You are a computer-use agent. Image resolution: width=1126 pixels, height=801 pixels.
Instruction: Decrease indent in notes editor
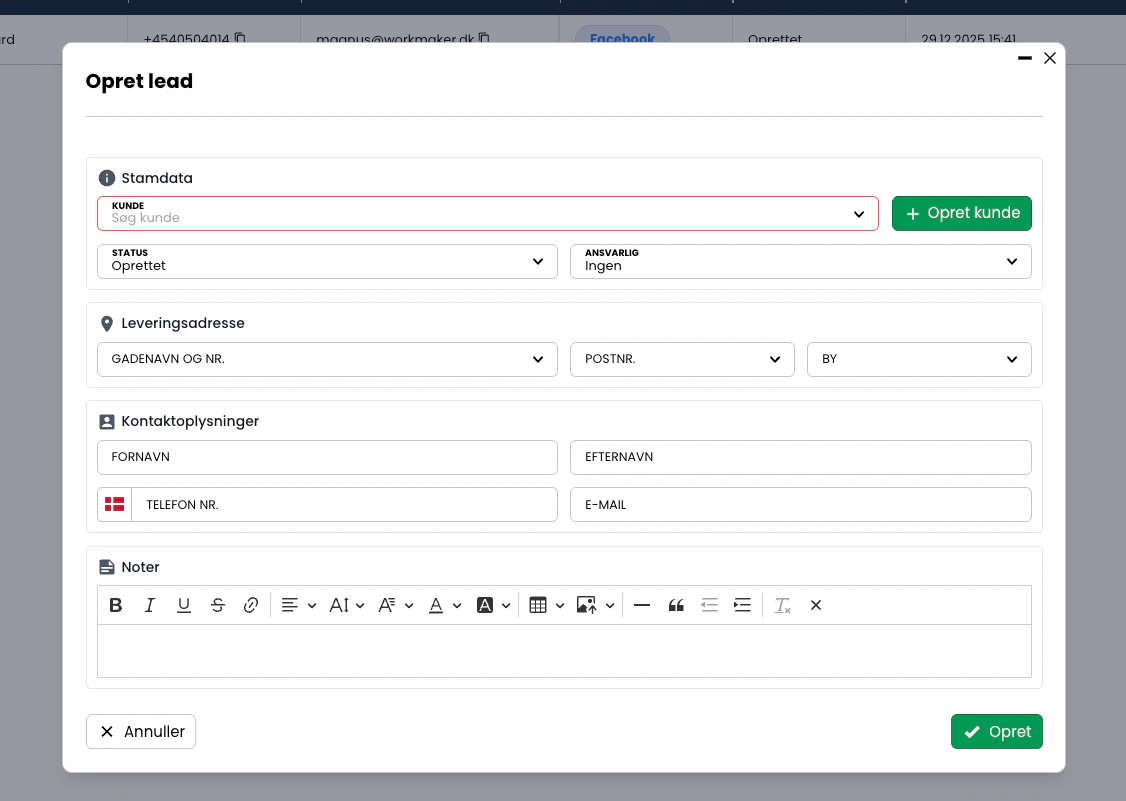point(709,606)
